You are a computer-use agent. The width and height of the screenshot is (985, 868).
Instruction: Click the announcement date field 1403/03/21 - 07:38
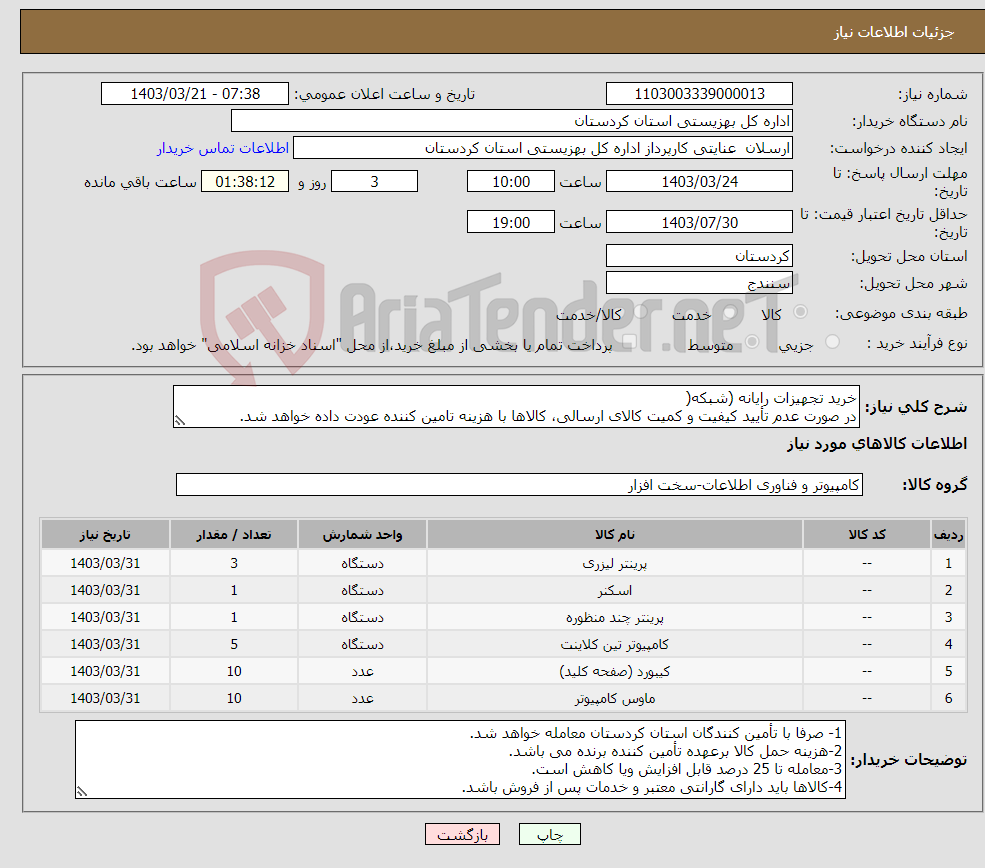[195, 94]
